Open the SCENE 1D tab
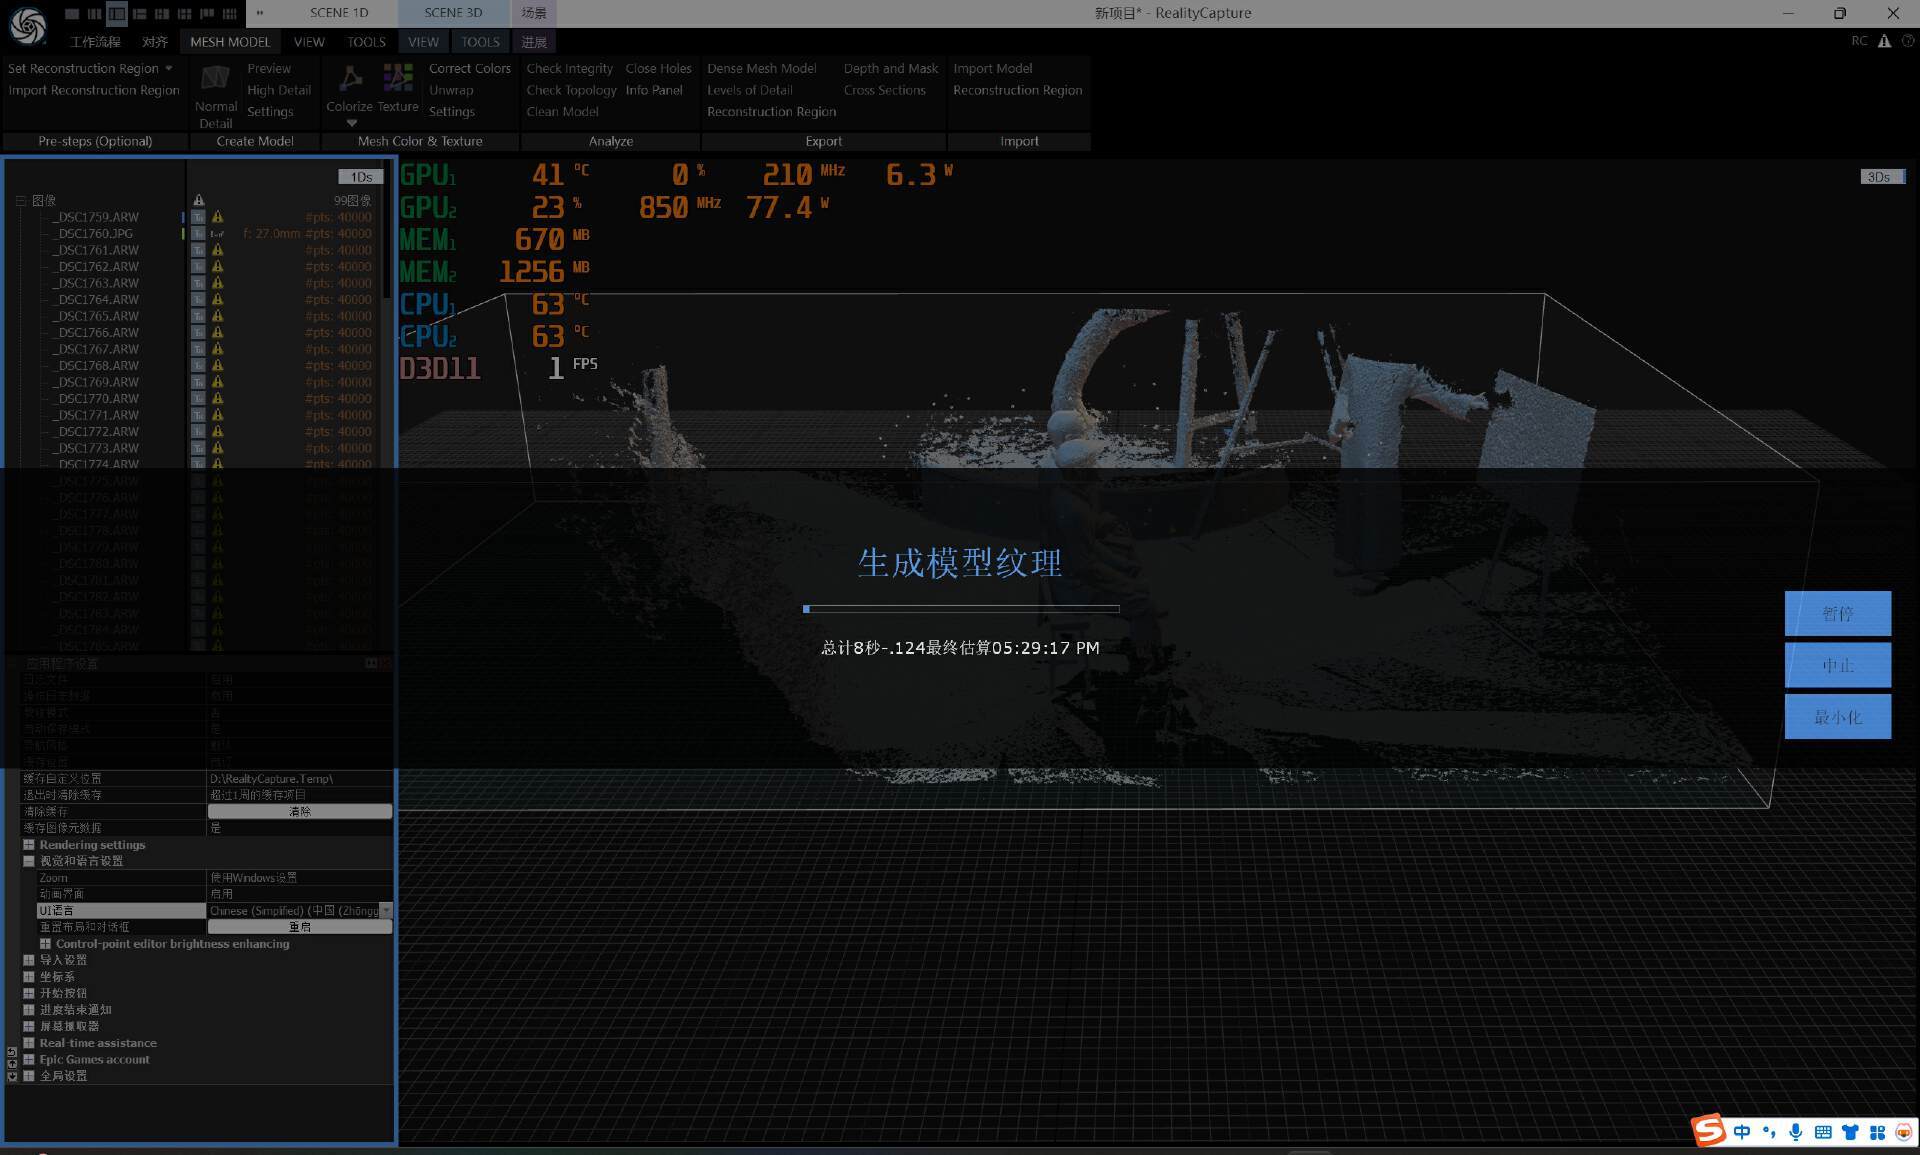1920x1155 pixels. (x=339, y=13)
